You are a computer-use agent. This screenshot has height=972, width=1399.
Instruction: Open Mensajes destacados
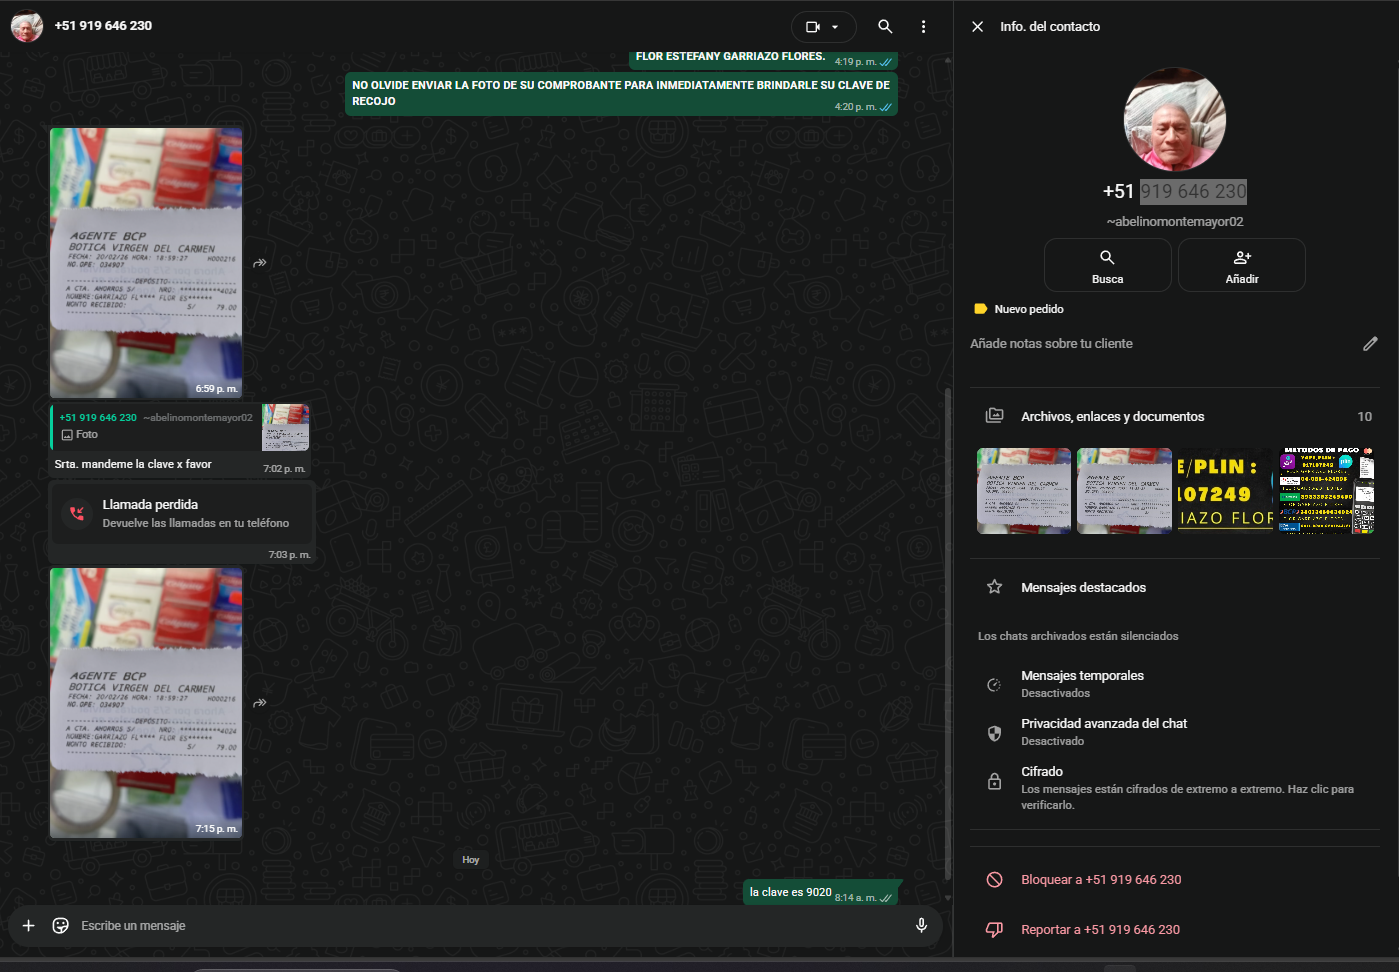[x=1083, y=588]
